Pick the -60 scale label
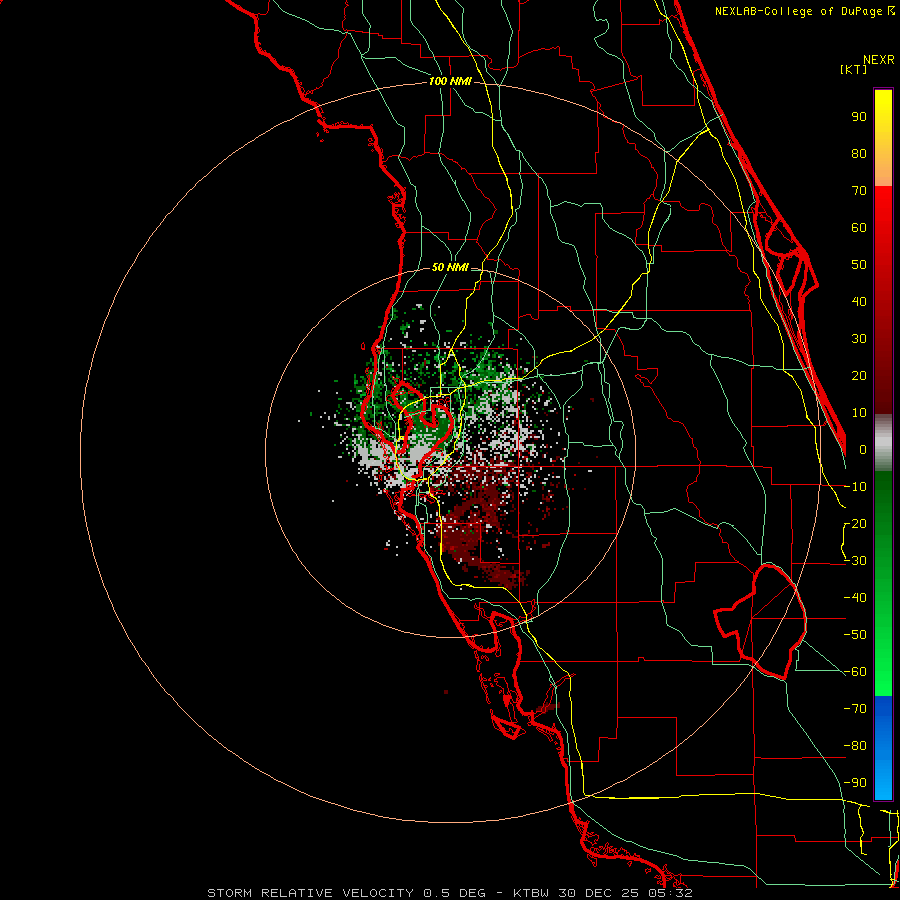Screen dimensions: 900x900 click(856, 672)
